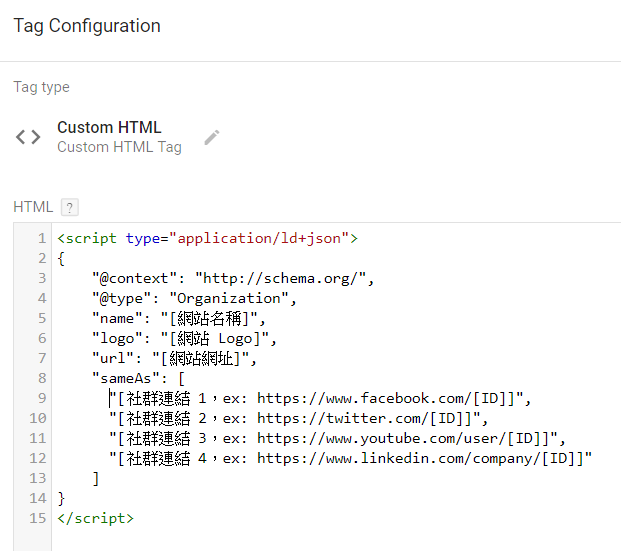Click the Custom HTML Tag subtitle text
Viewport: 621px width, 551px height.
[x=119, y=147]
